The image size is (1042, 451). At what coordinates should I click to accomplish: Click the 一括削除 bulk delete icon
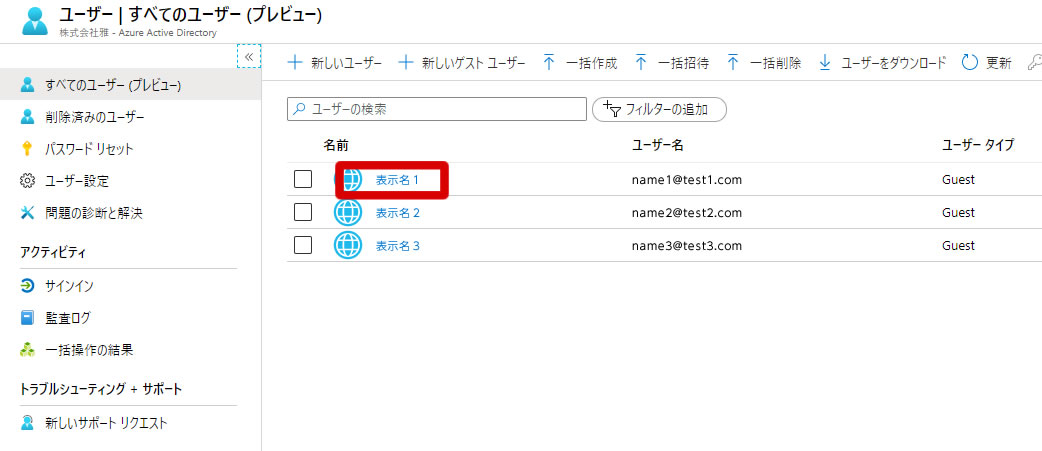click(x=733, y=63)
